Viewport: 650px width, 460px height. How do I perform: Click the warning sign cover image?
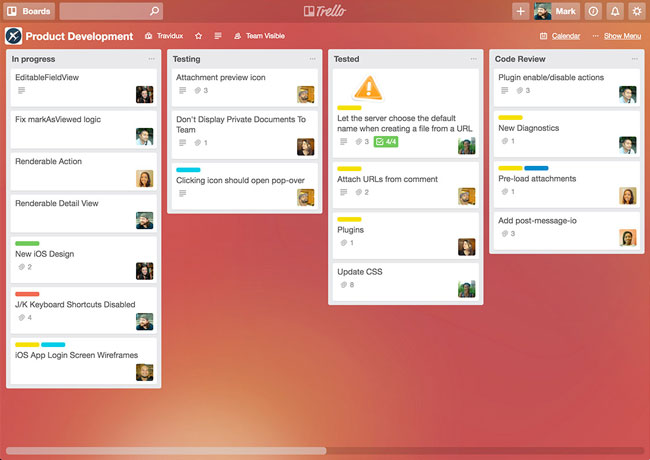tap(368, 88)
